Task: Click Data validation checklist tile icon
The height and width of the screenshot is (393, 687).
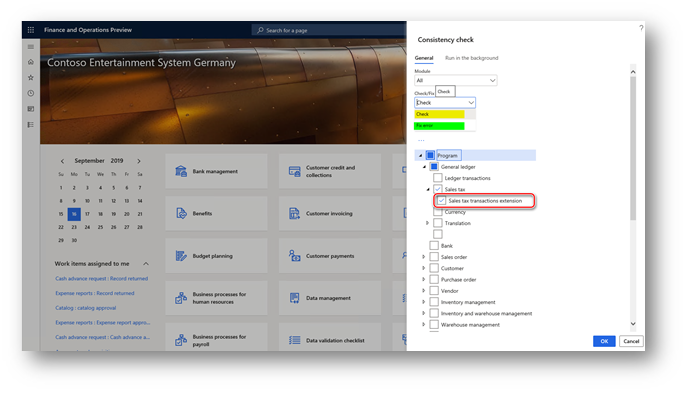Action: (294, 340)
